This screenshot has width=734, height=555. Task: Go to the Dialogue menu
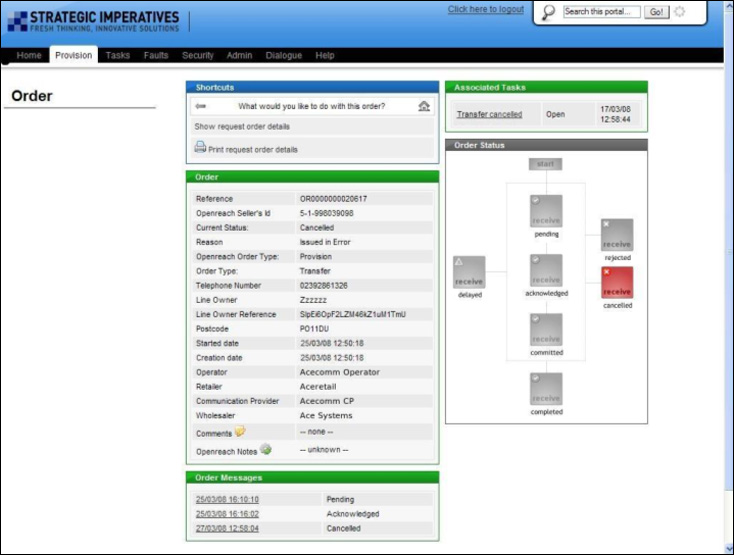(x=284, y=56)
